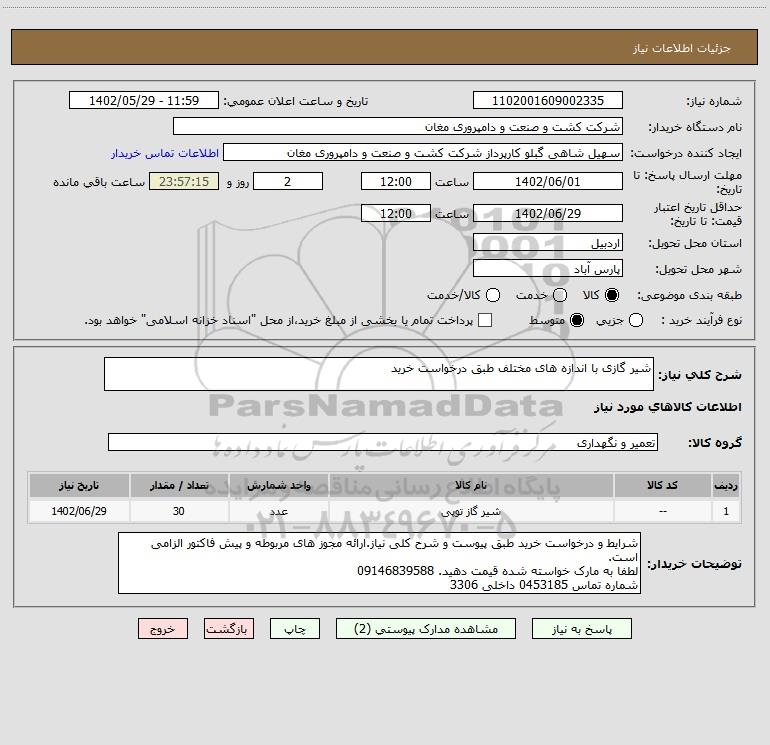This screenshot has height=745, width=770.
Task: Click the row number cell 1
Action: (x=726, y=511)
